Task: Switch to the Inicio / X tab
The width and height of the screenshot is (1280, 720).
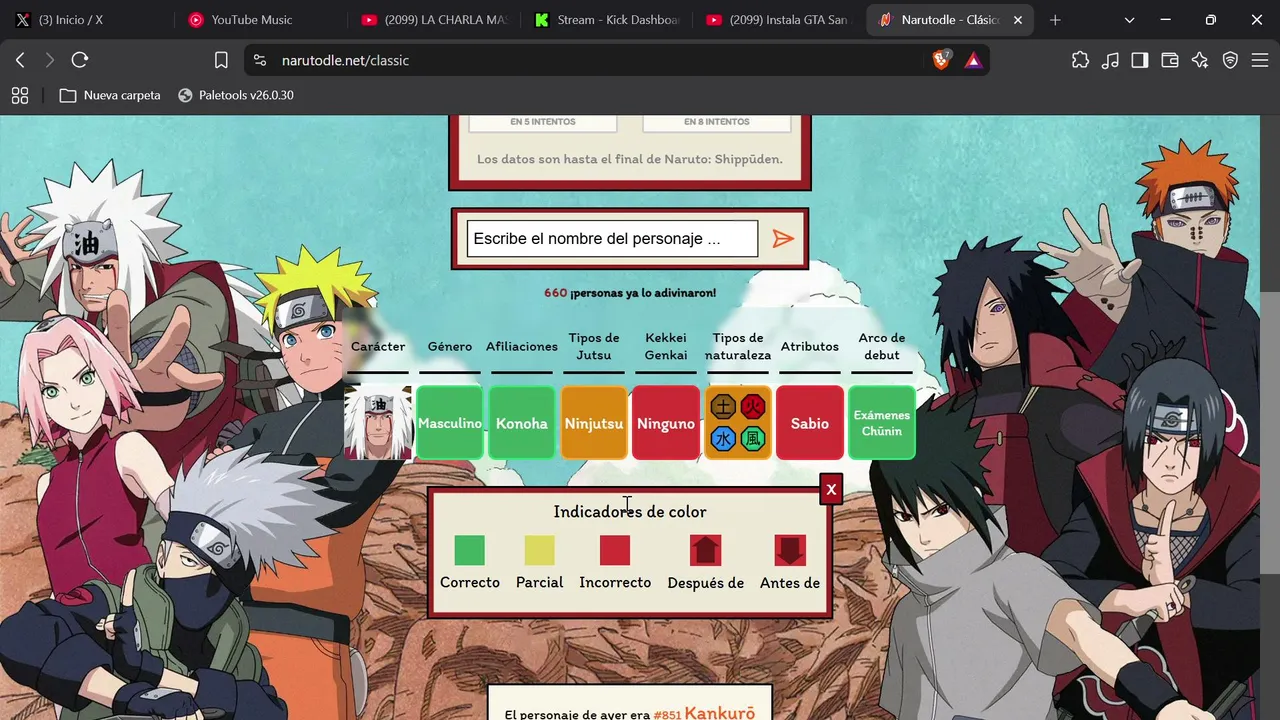Action: tap(86, 20)
